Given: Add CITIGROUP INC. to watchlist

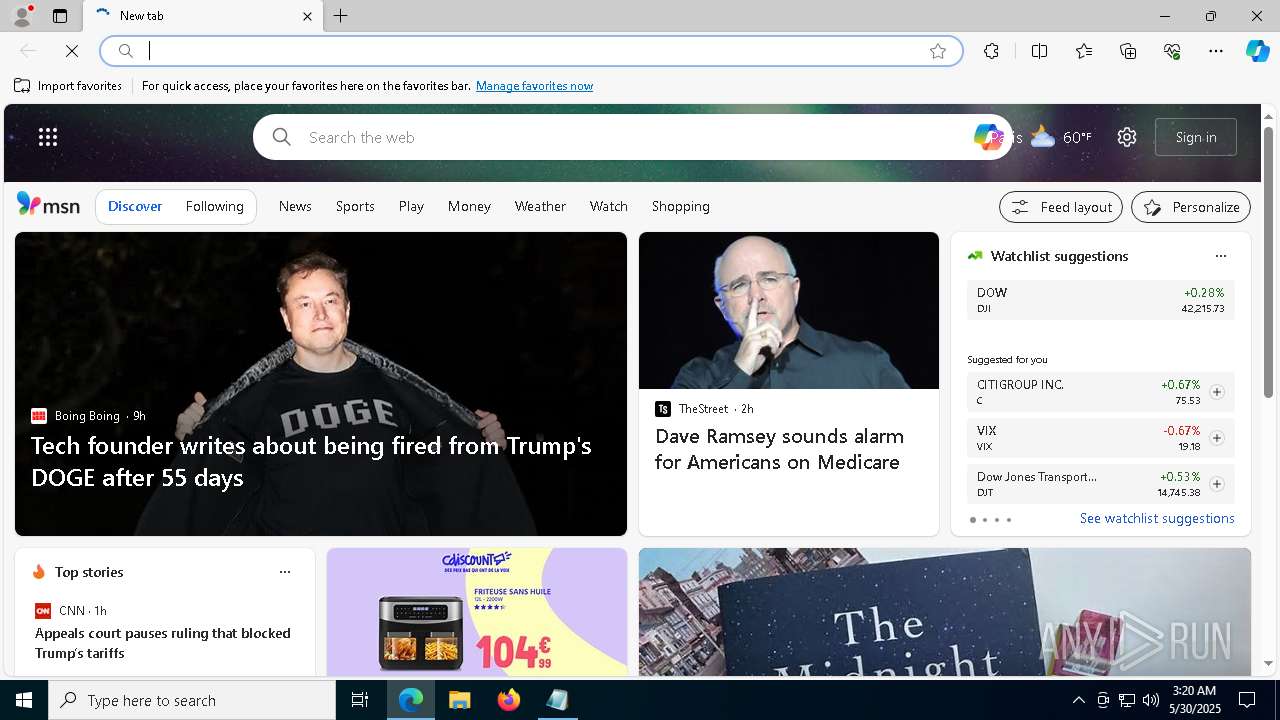Looking at the screenshot, I should pyautogui.click(x=1217, y=392).
